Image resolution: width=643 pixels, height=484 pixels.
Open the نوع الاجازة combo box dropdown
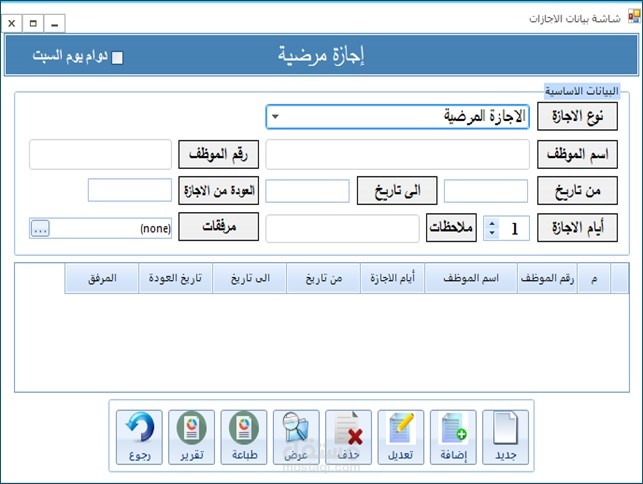point(276,117)
